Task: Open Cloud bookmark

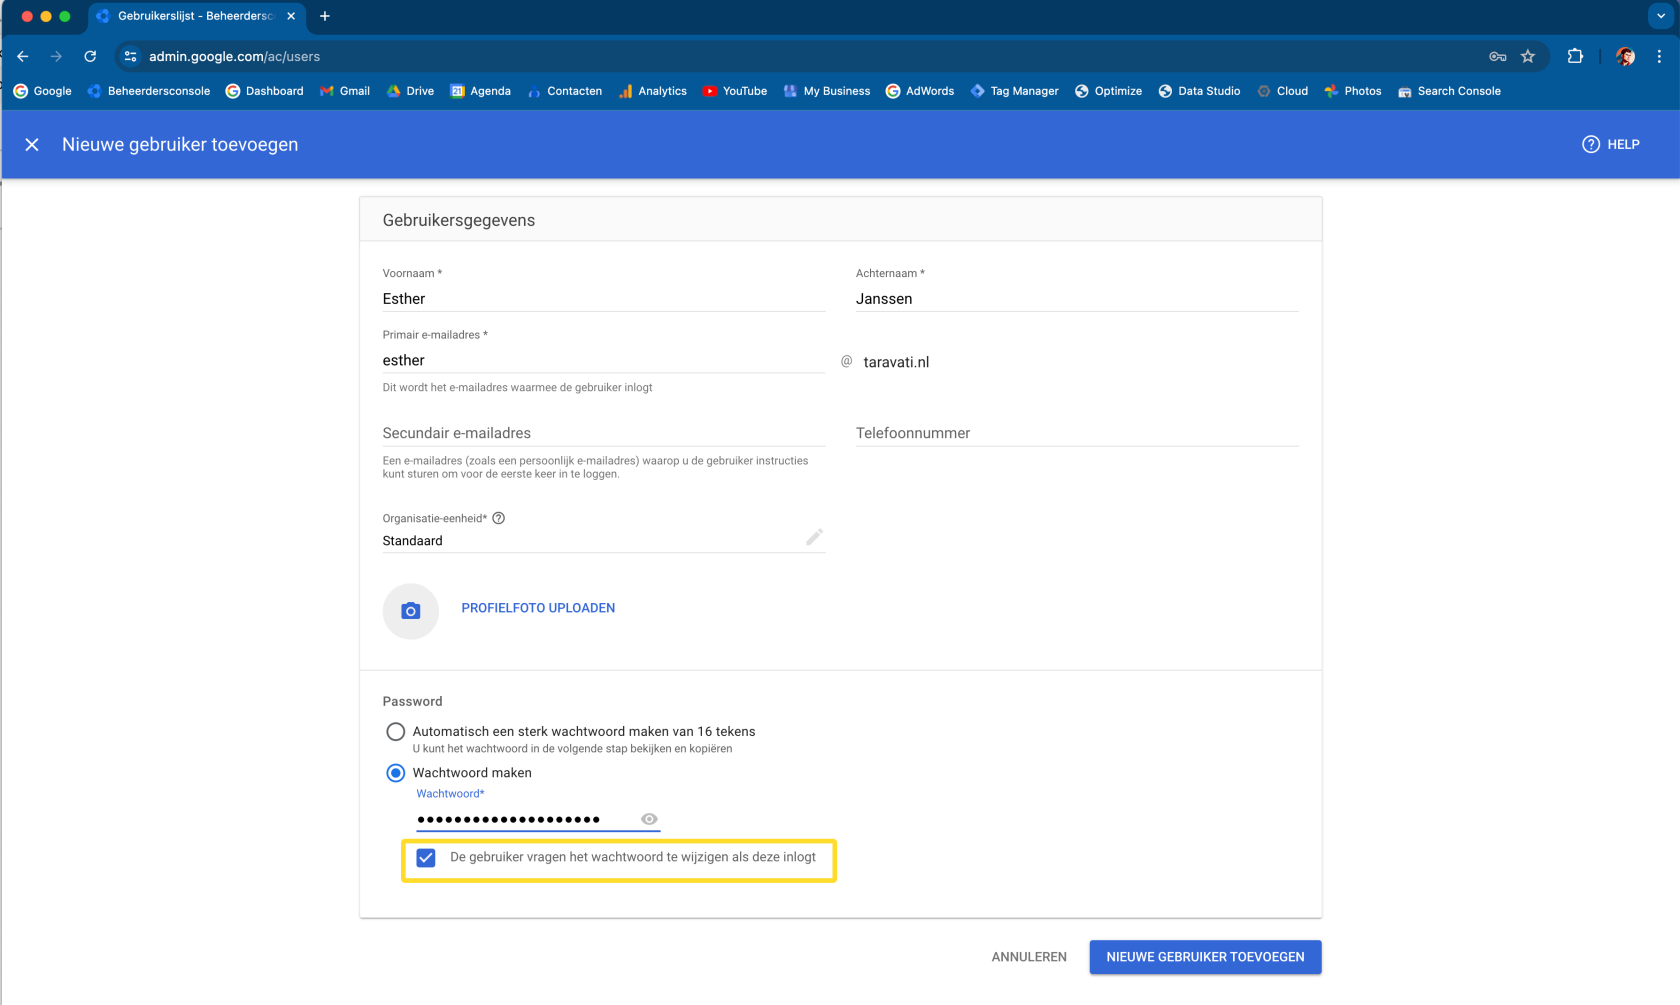Action: coord(1283,91)
